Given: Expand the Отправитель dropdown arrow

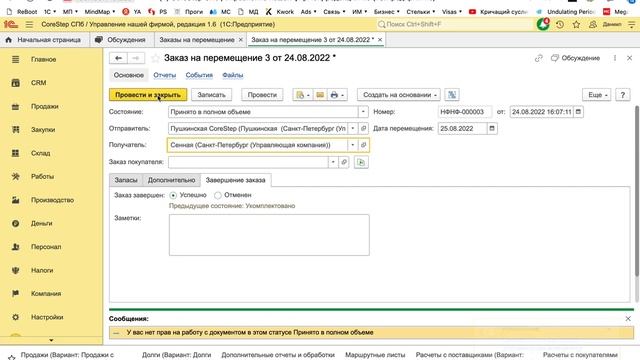Looking at the screenshot, I should [353, 129].
